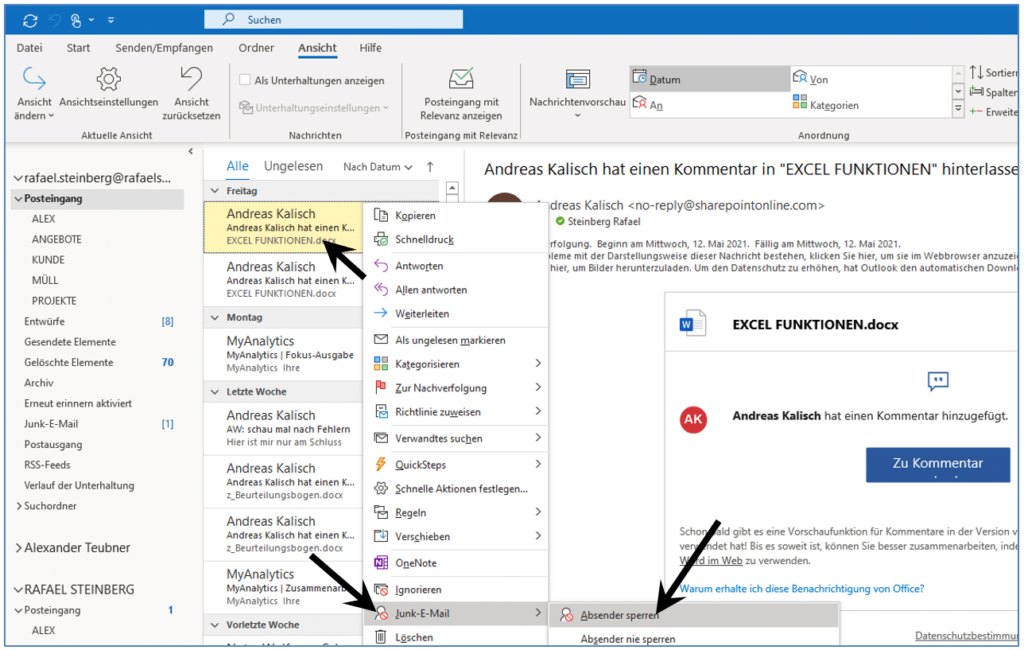Reverse sort order with the up arrow
This screenshot has height=650, width=1024.
point(430,167)
